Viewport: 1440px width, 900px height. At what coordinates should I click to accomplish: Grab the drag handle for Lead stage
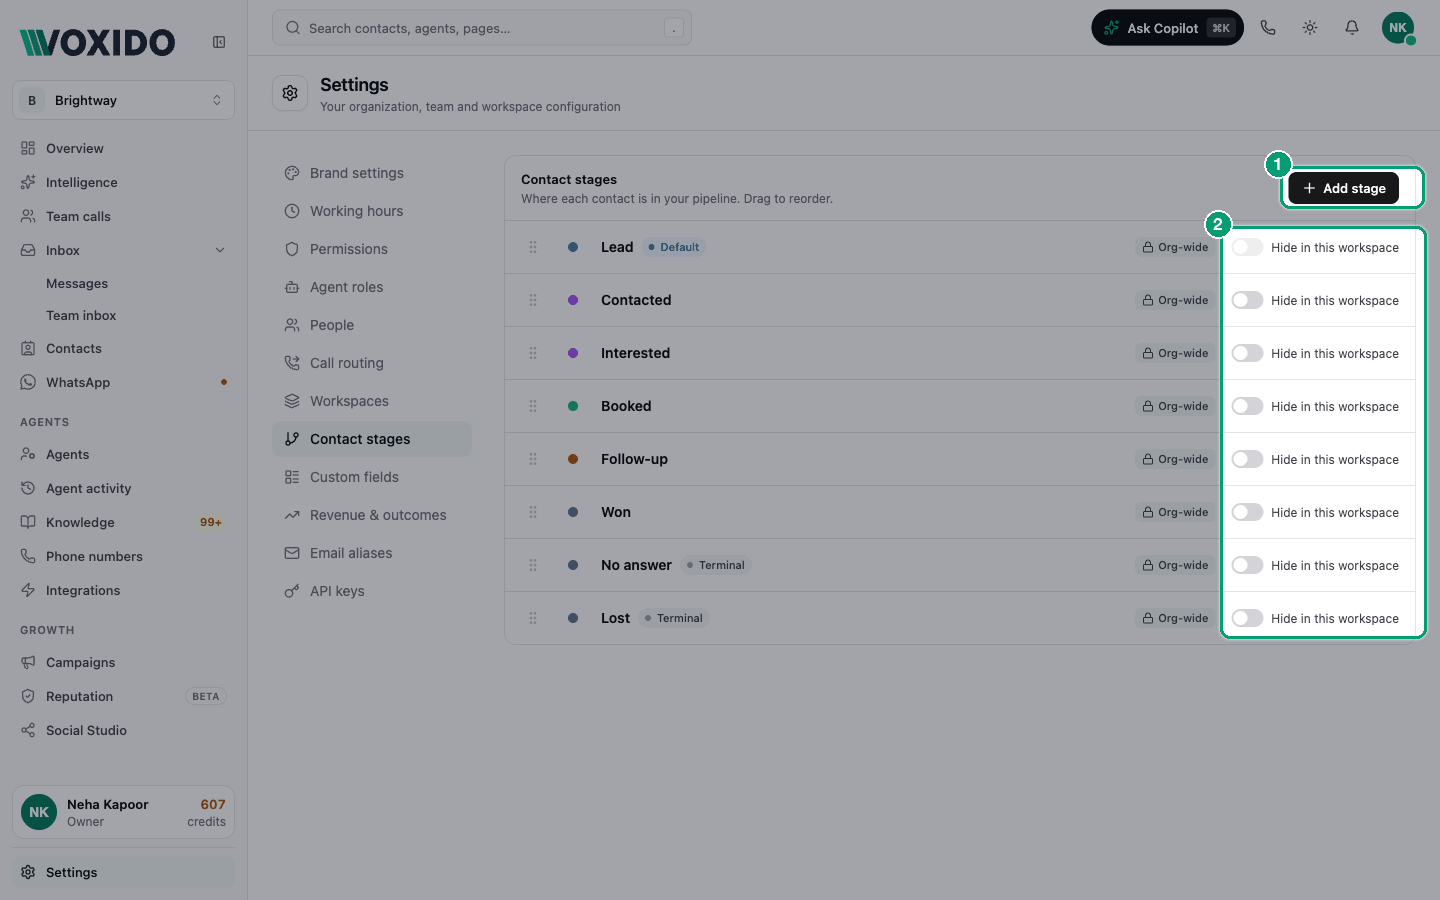point(533,247)
